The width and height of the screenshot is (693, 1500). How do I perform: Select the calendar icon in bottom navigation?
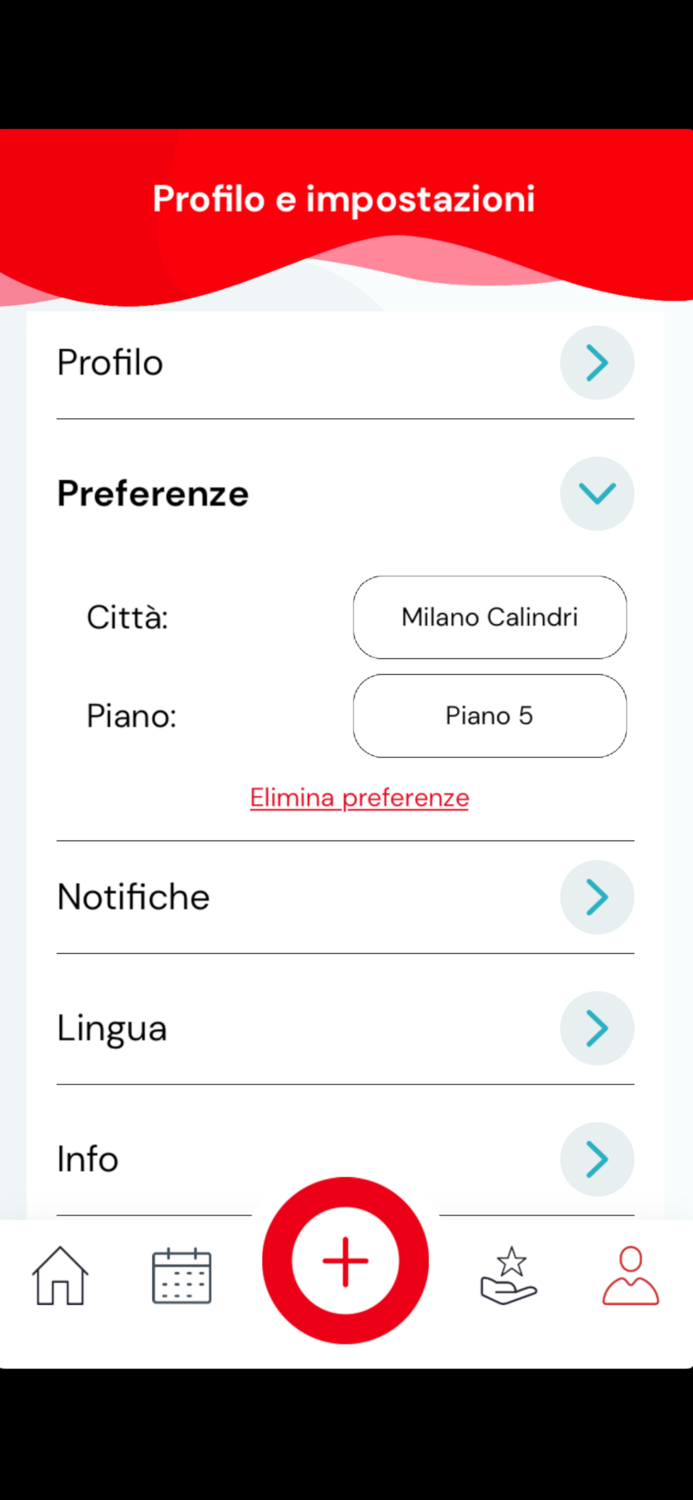click(x=181, y=1275)
